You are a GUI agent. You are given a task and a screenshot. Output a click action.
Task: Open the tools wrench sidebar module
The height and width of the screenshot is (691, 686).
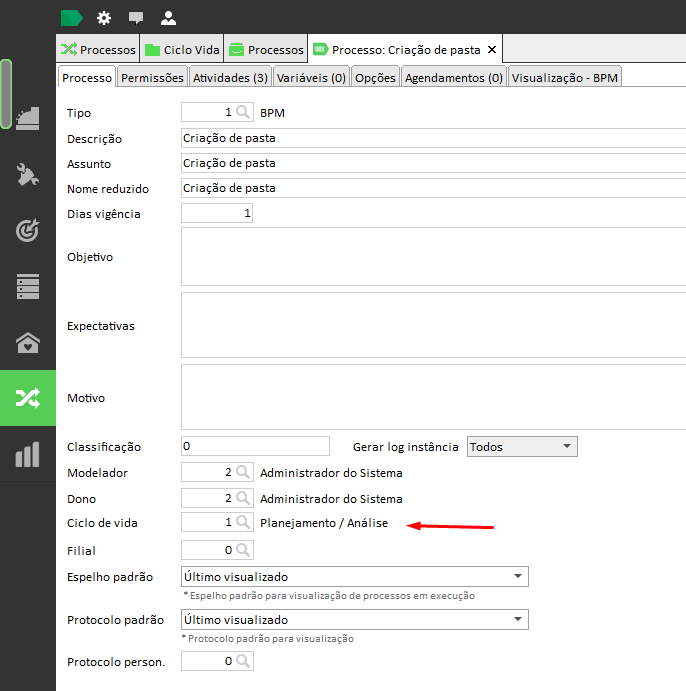coord(28,175)
